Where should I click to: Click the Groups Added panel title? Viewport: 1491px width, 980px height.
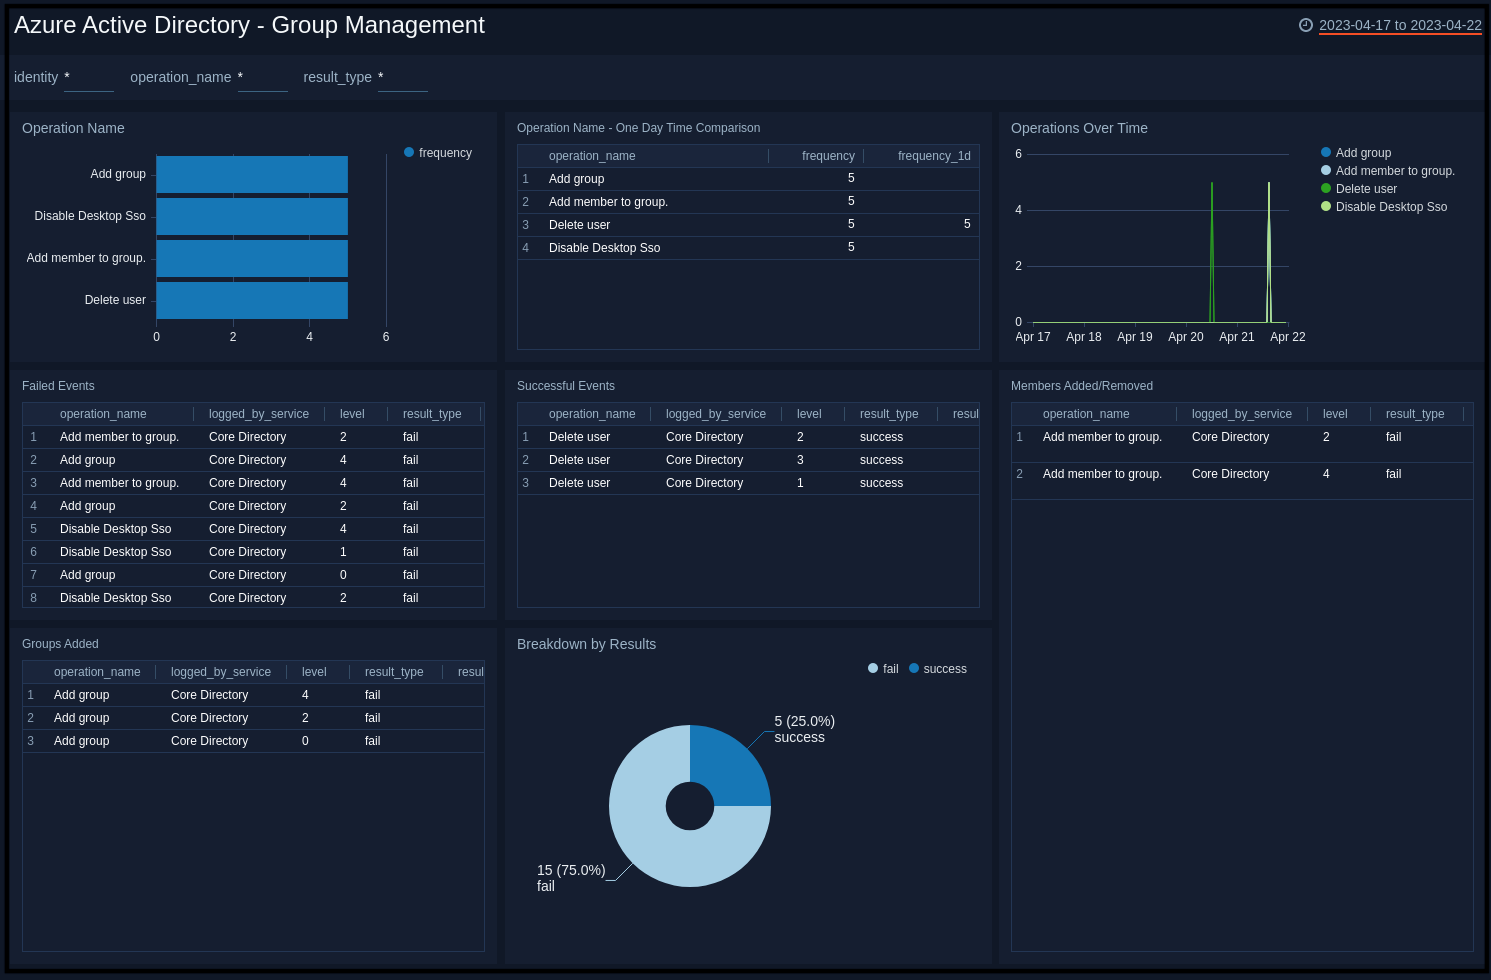tap(60, 644)
